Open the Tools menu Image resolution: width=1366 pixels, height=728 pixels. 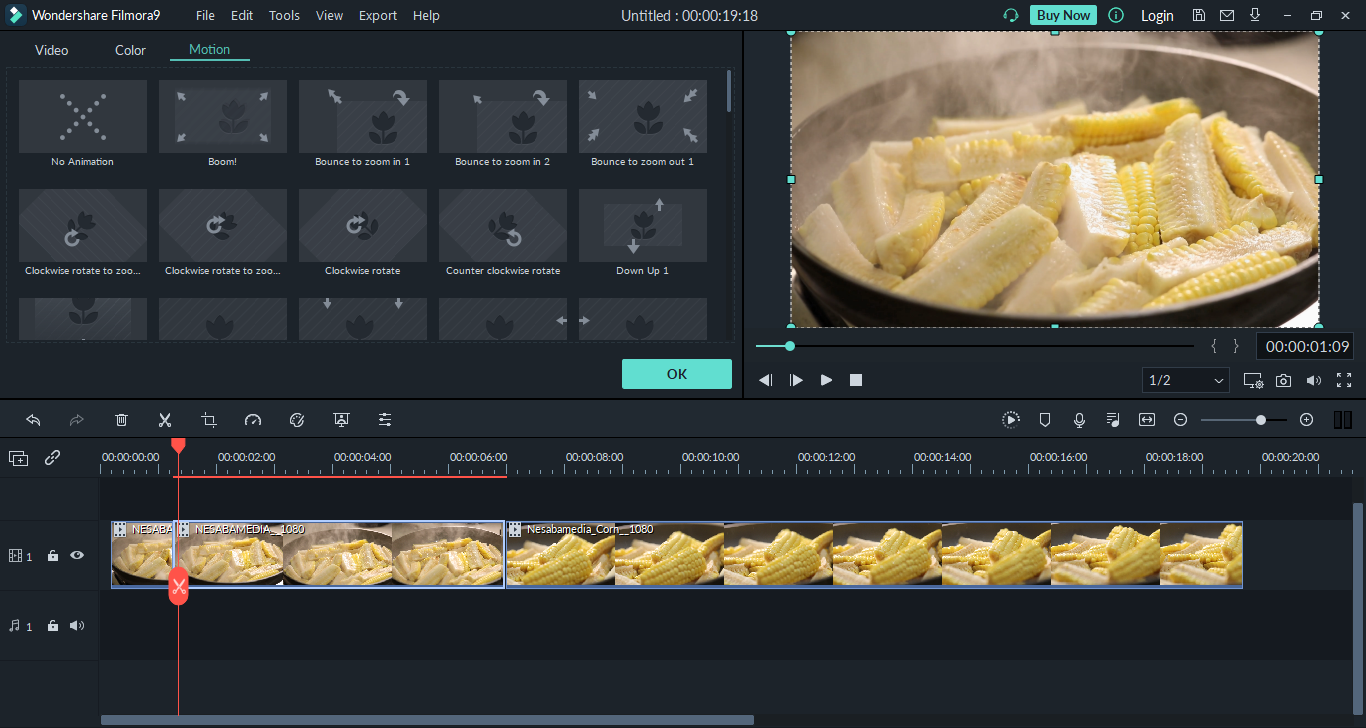pyautogui.click(x=284, y=15)
